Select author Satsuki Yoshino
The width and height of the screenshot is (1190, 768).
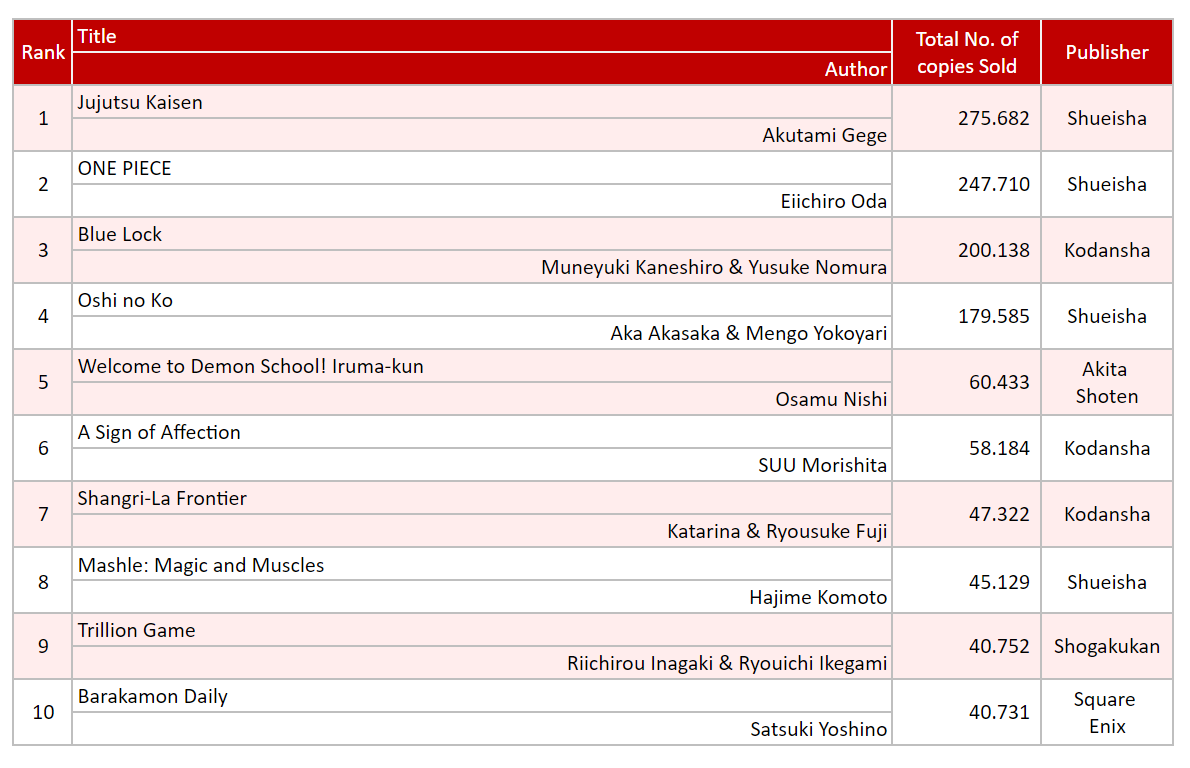pyautogui.click(x=818, y=729)
